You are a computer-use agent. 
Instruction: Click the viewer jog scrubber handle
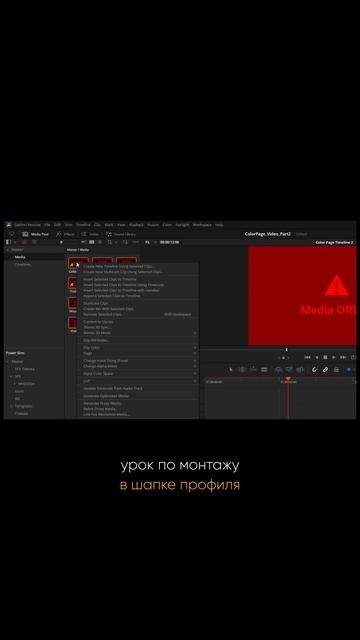click(287, 350)
